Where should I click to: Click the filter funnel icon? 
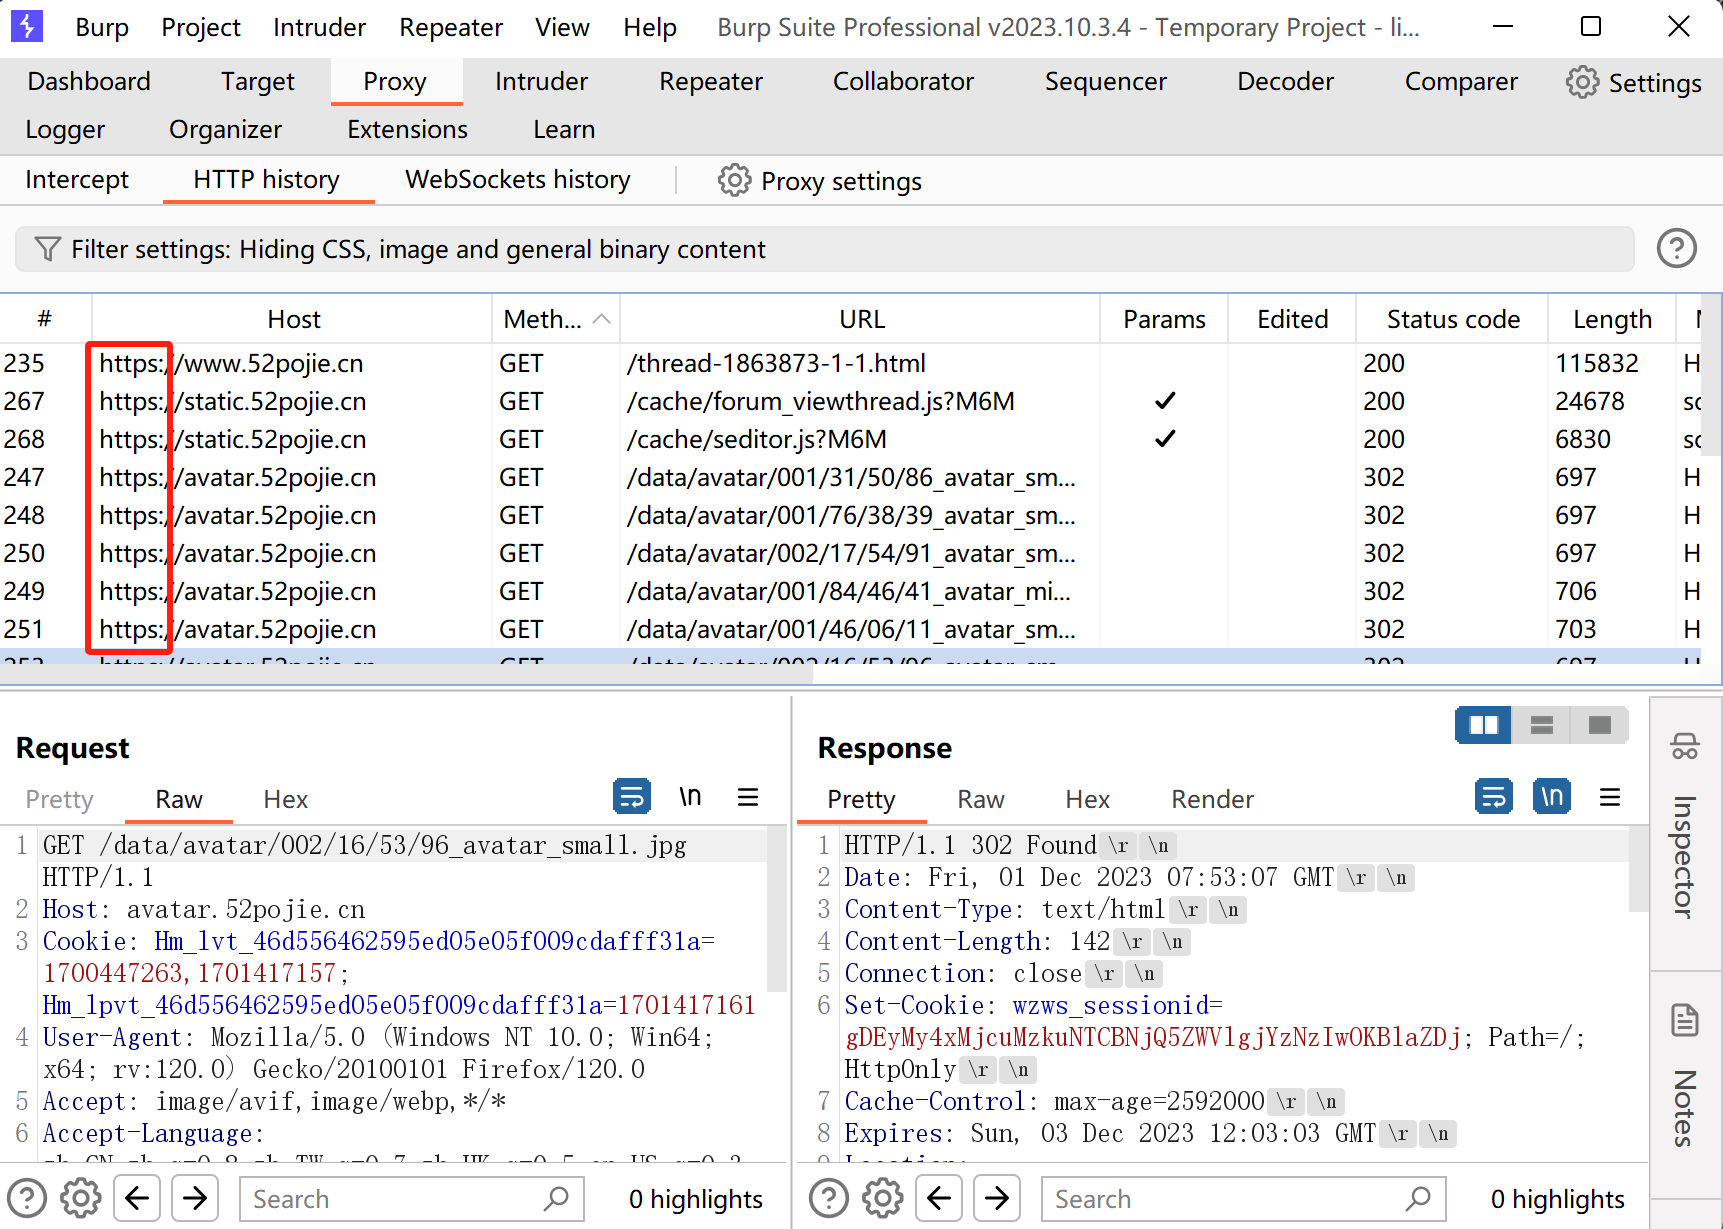(47, 249)
